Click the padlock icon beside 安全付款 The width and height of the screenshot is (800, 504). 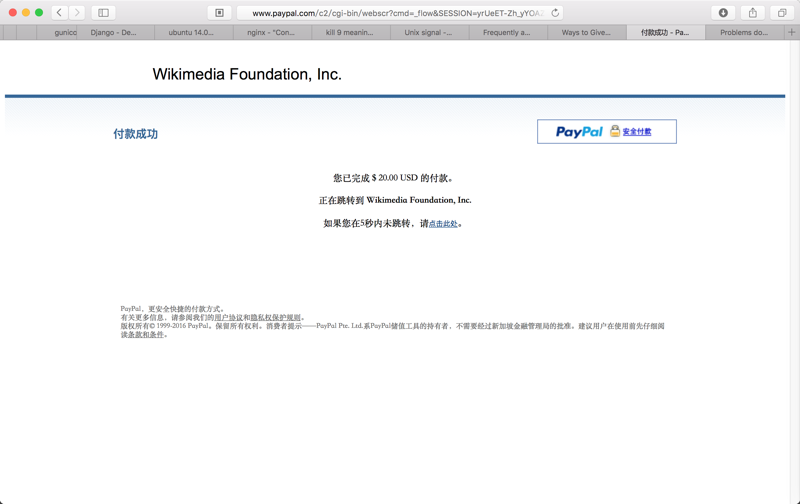[x=615, y=131]
